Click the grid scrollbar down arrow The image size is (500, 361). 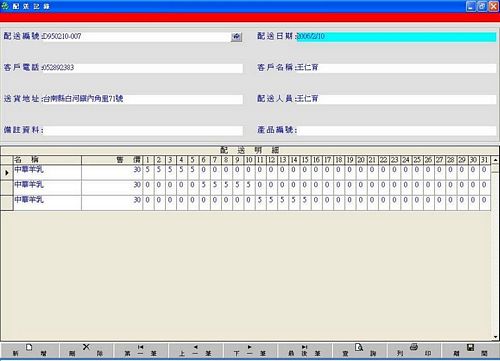495,337
